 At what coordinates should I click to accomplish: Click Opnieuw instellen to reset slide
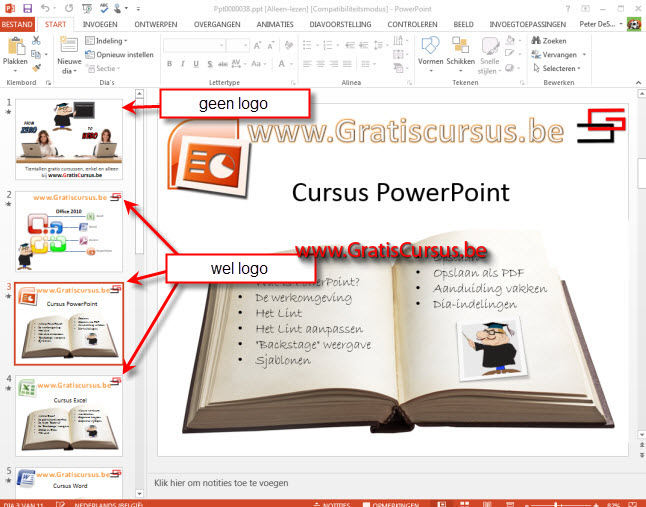[119, 54]
